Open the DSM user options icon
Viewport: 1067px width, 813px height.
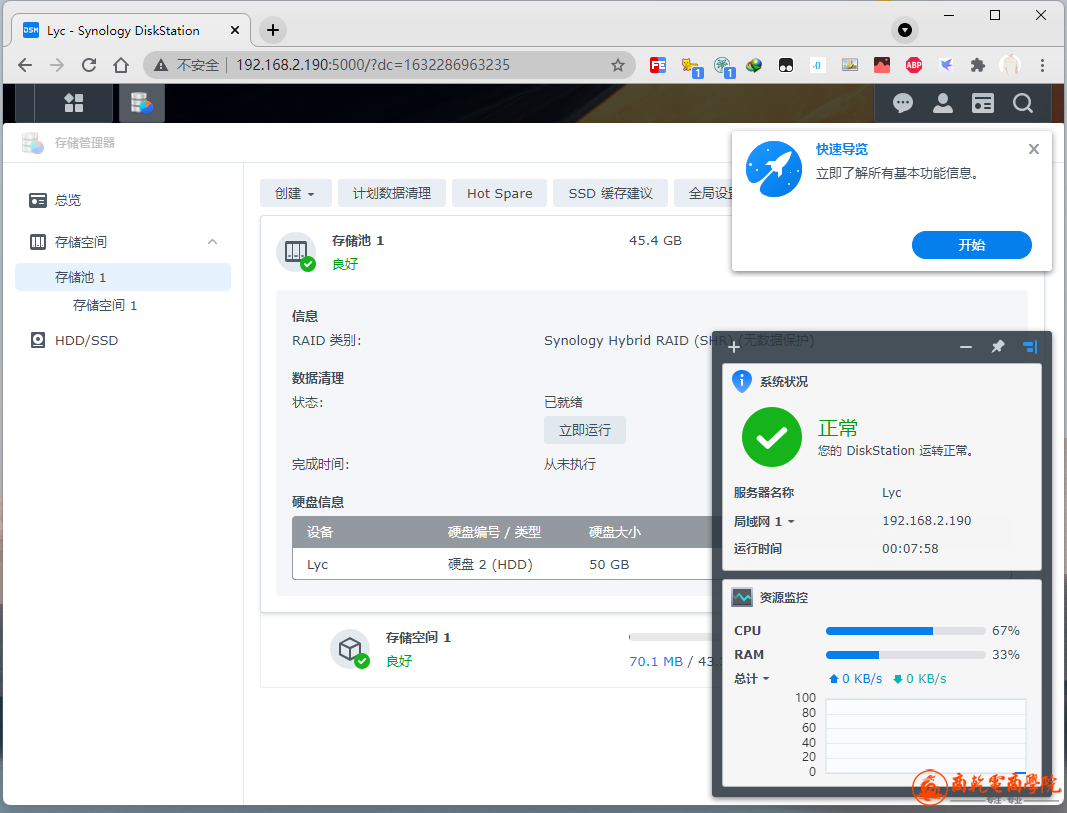click(942, 103)
